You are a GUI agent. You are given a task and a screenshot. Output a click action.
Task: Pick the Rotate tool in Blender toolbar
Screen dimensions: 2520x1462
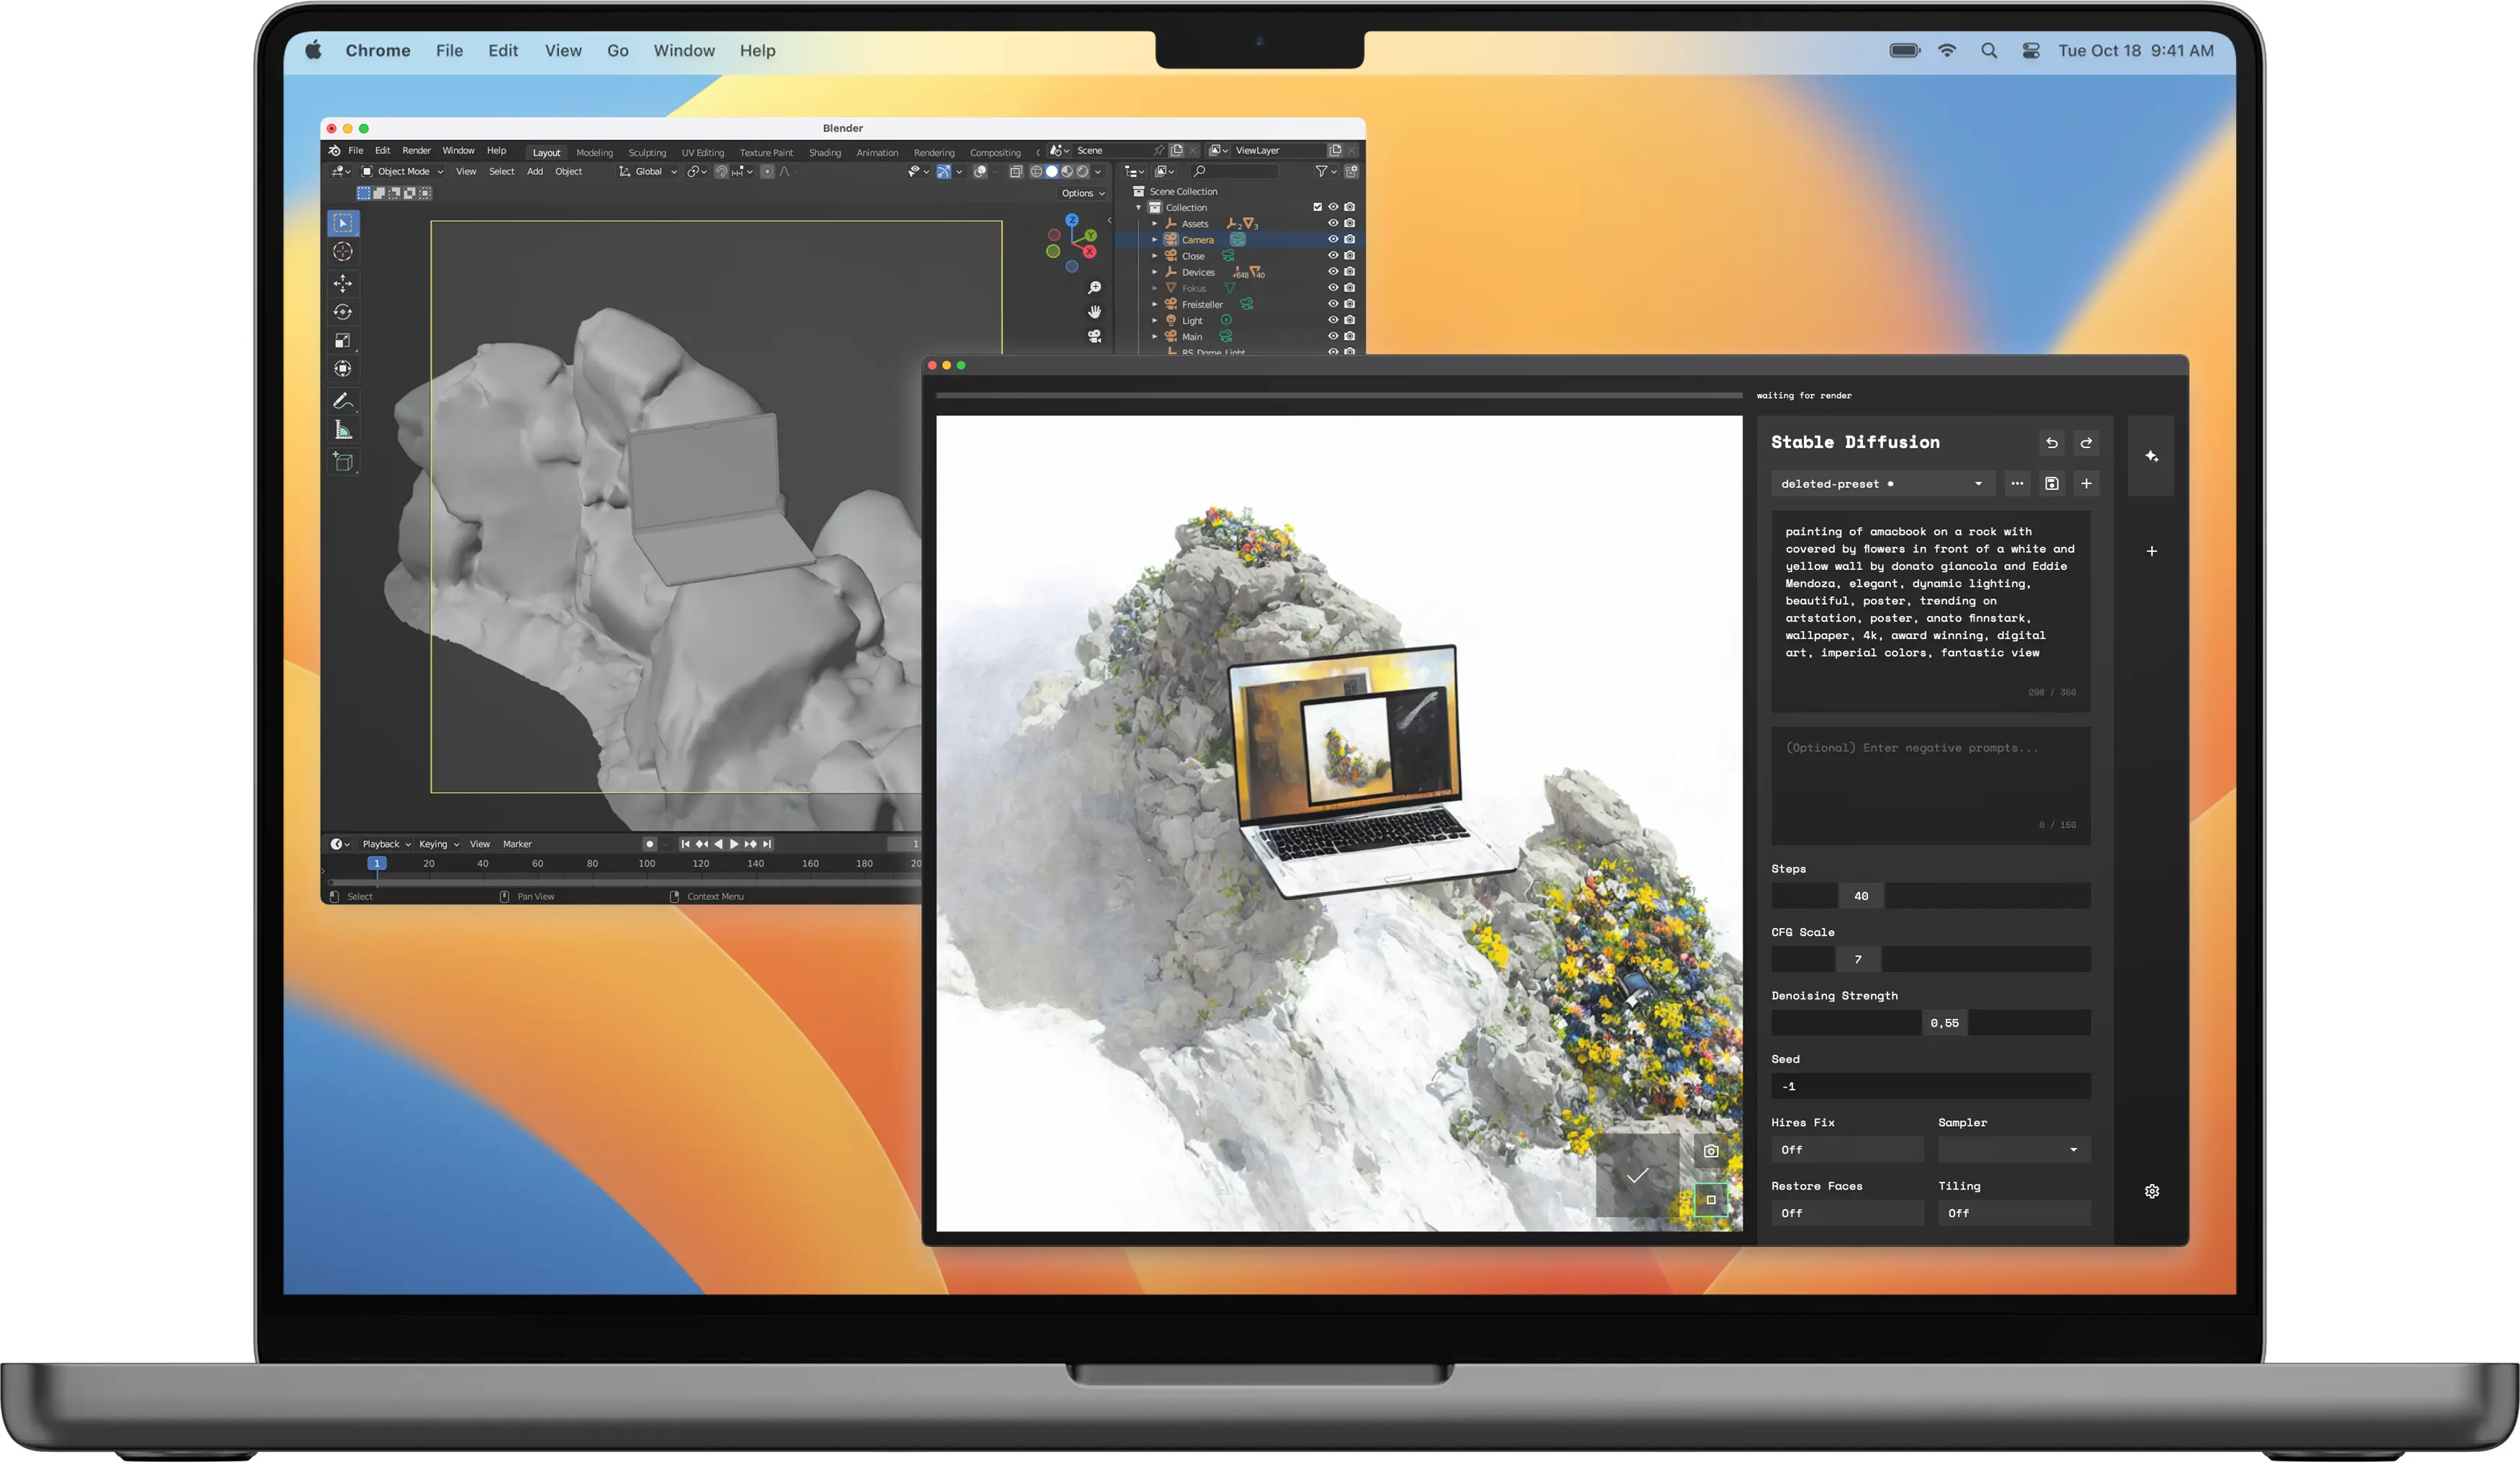coord(343,312)
